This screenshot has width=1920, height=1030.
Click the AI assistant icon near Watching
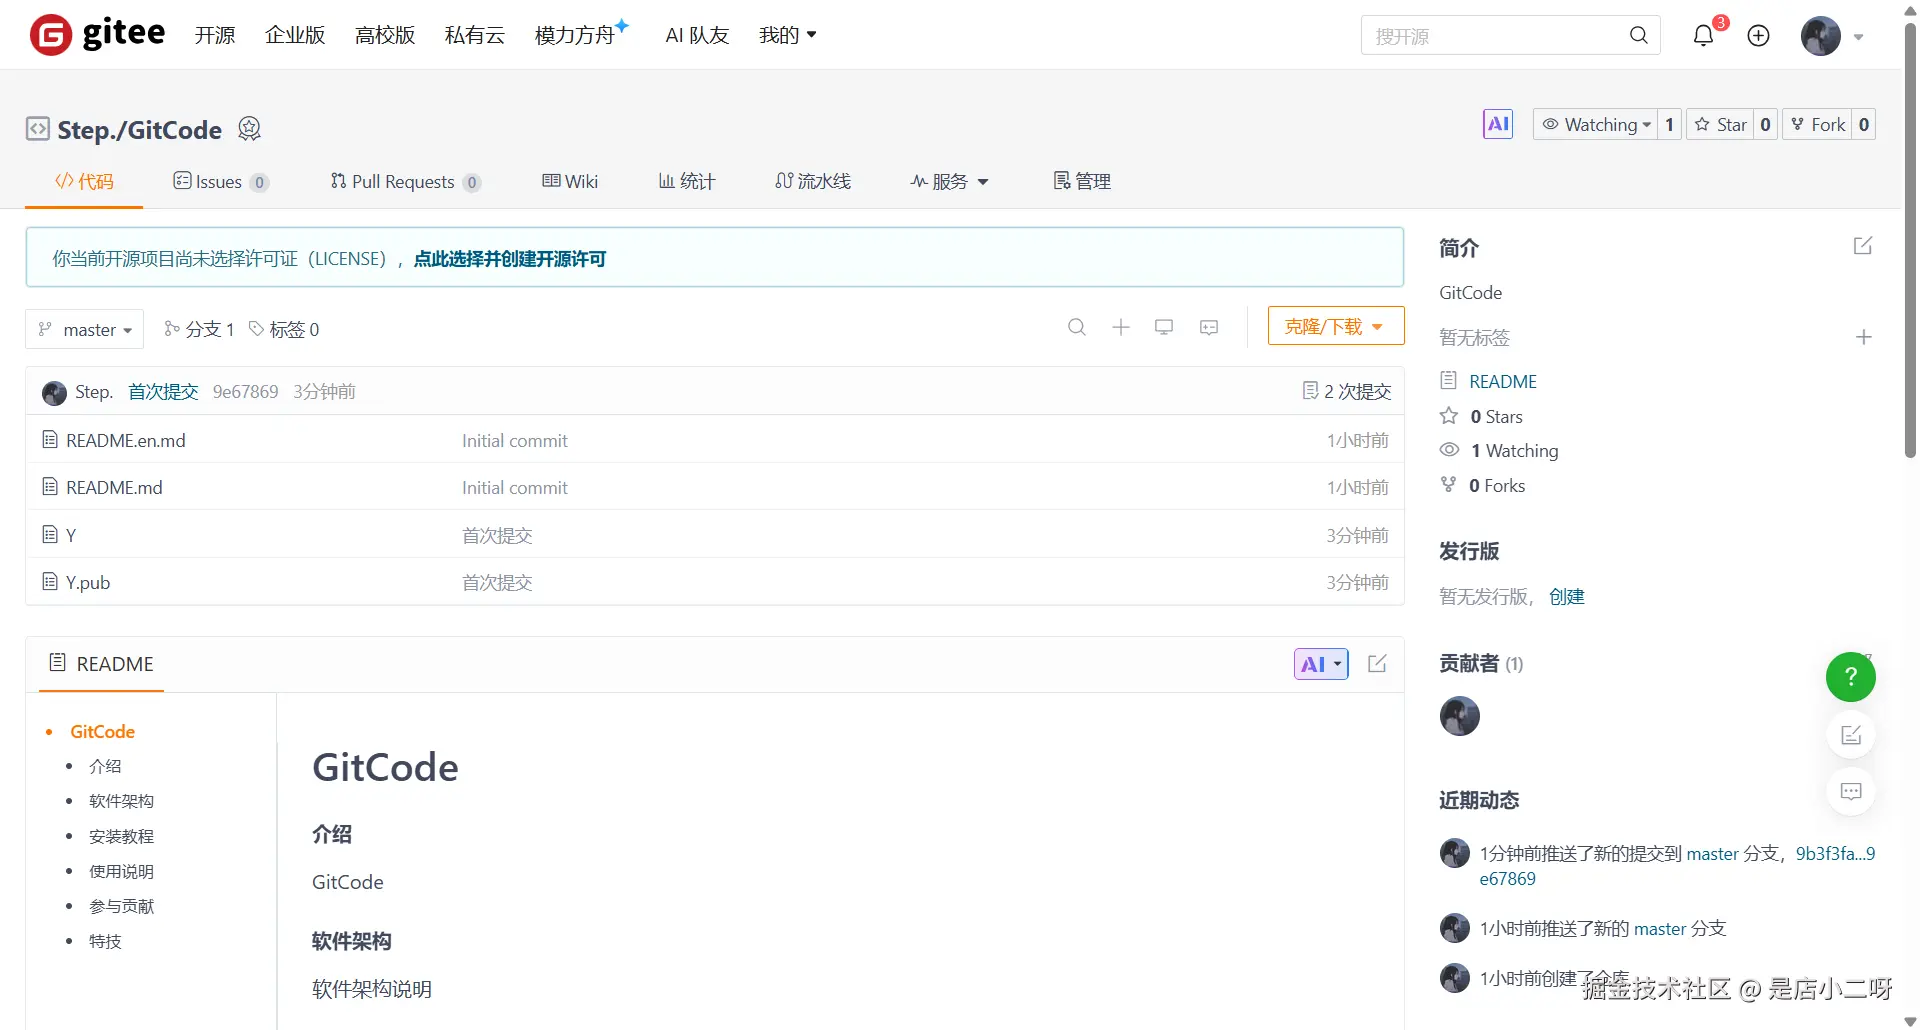tap(1498, 124)
